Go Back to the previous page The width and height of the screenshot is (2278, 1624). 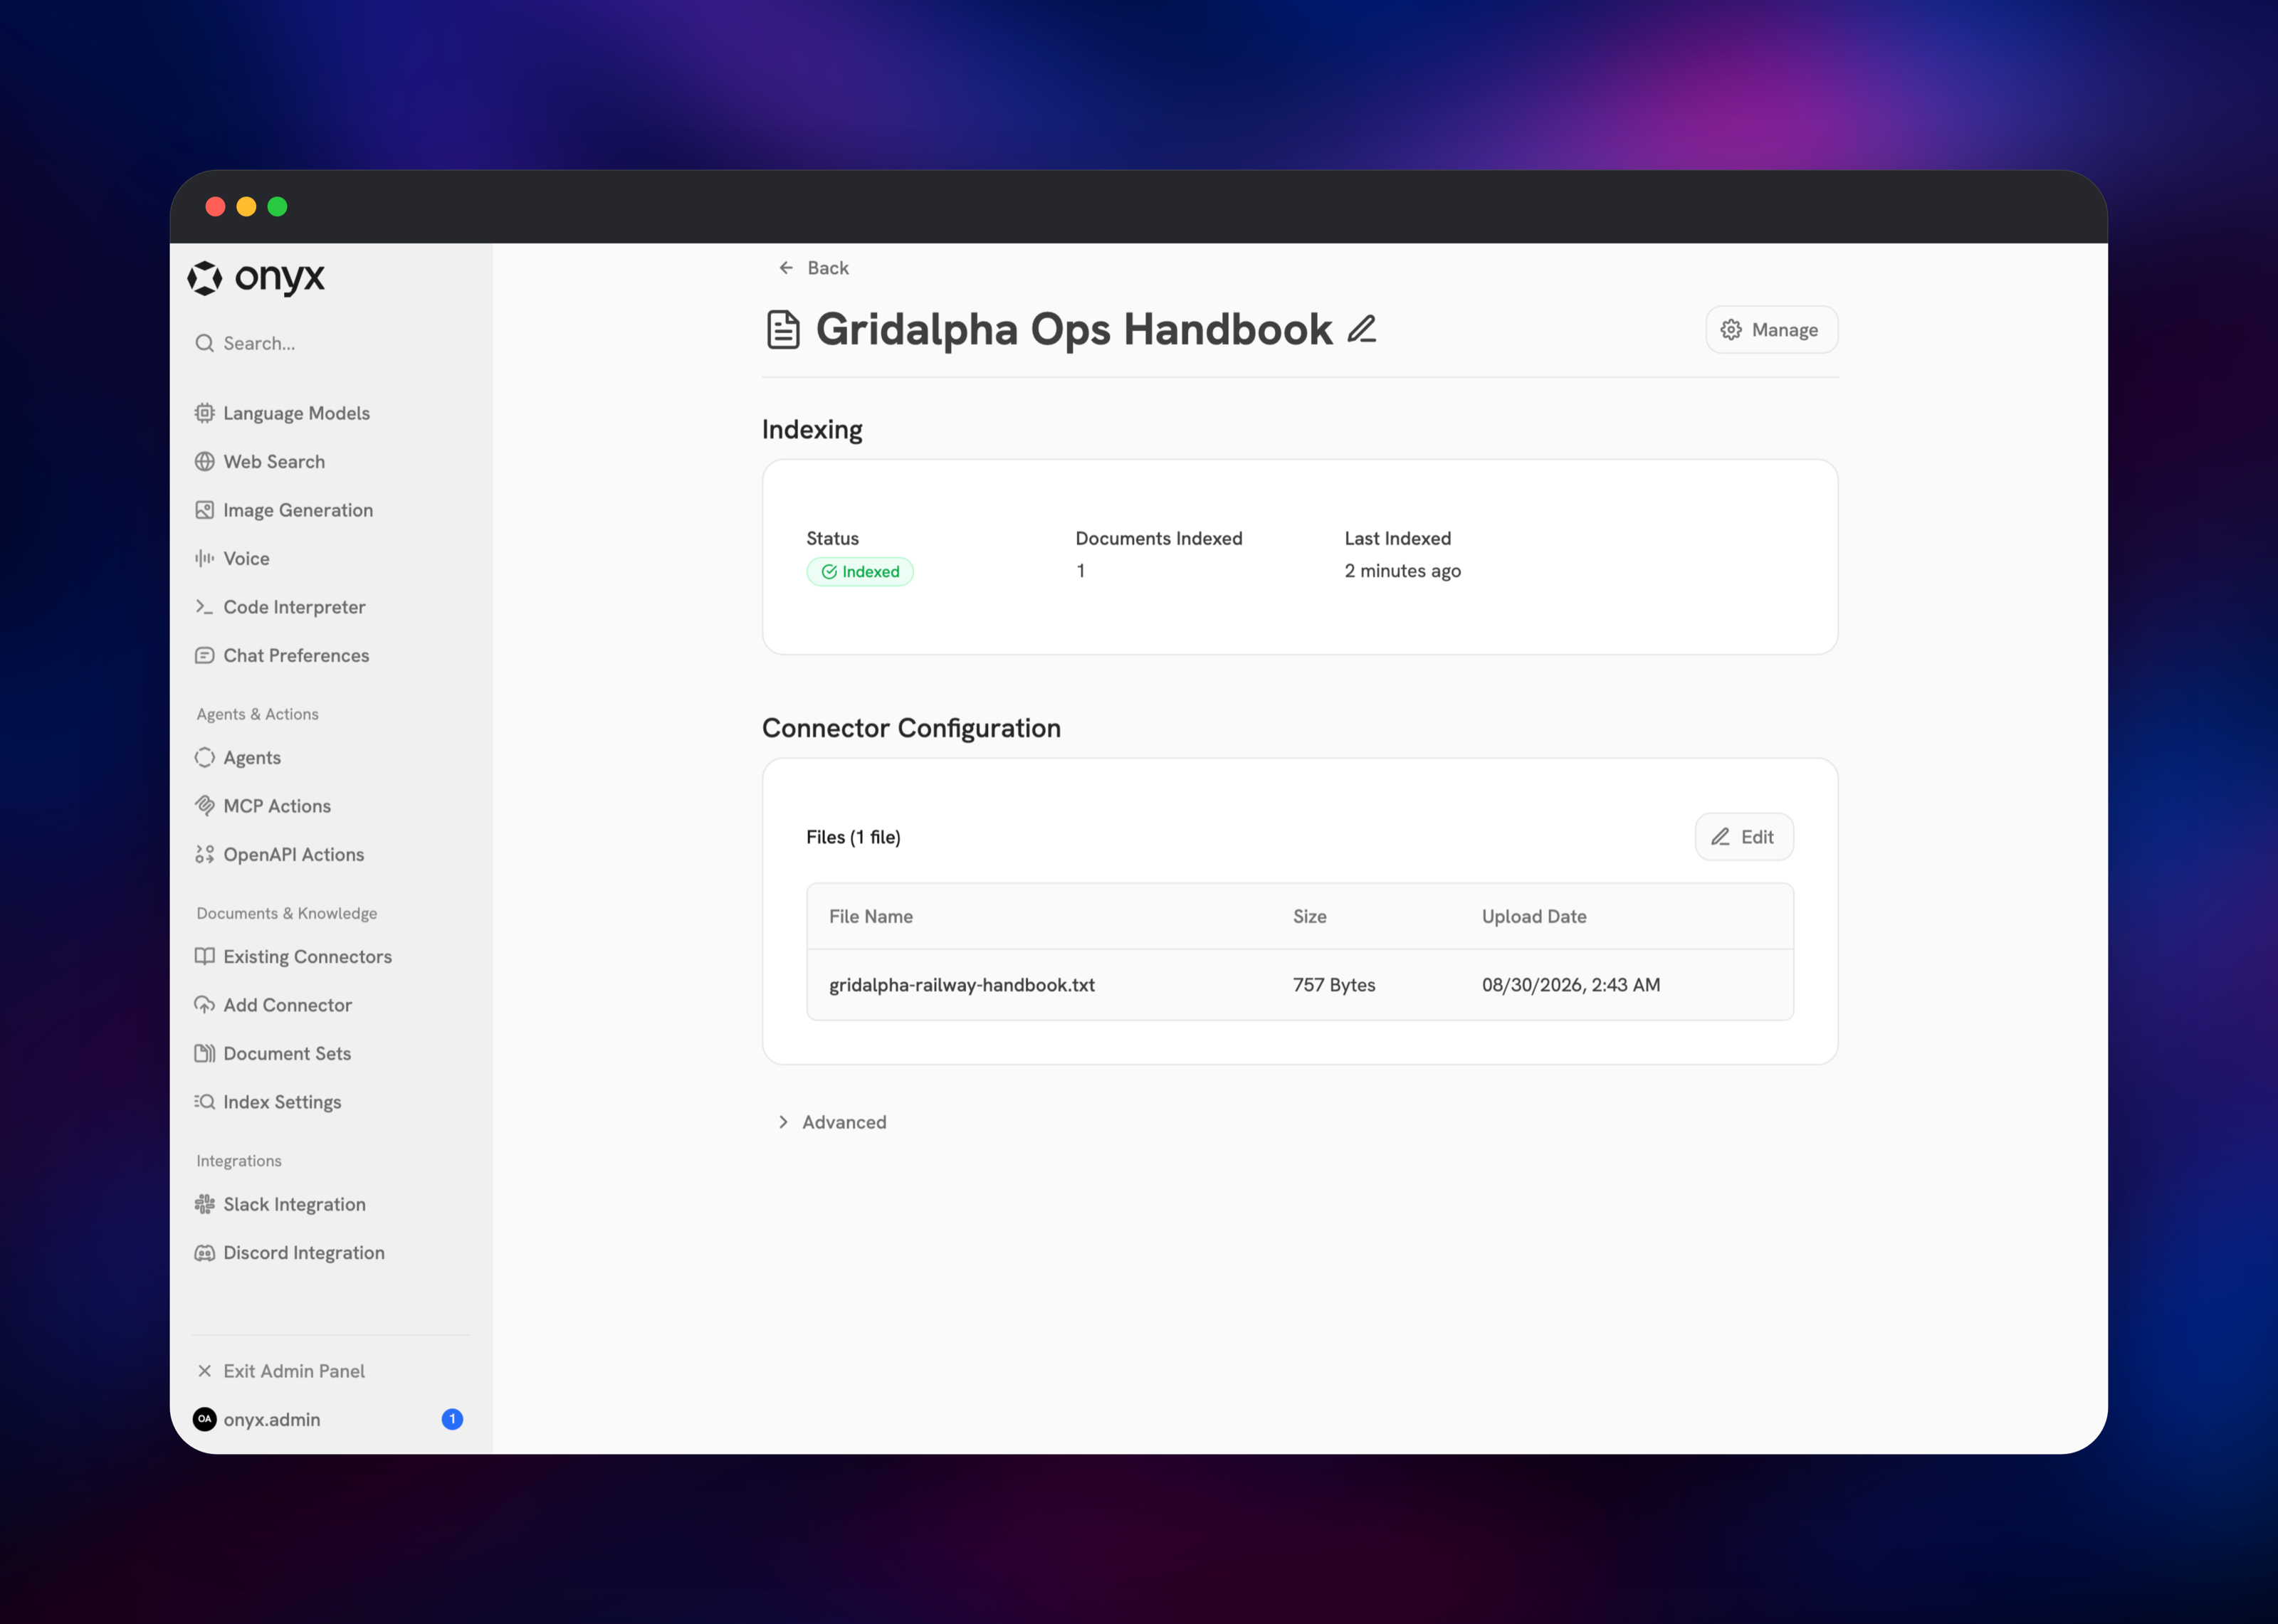[813, 268]
